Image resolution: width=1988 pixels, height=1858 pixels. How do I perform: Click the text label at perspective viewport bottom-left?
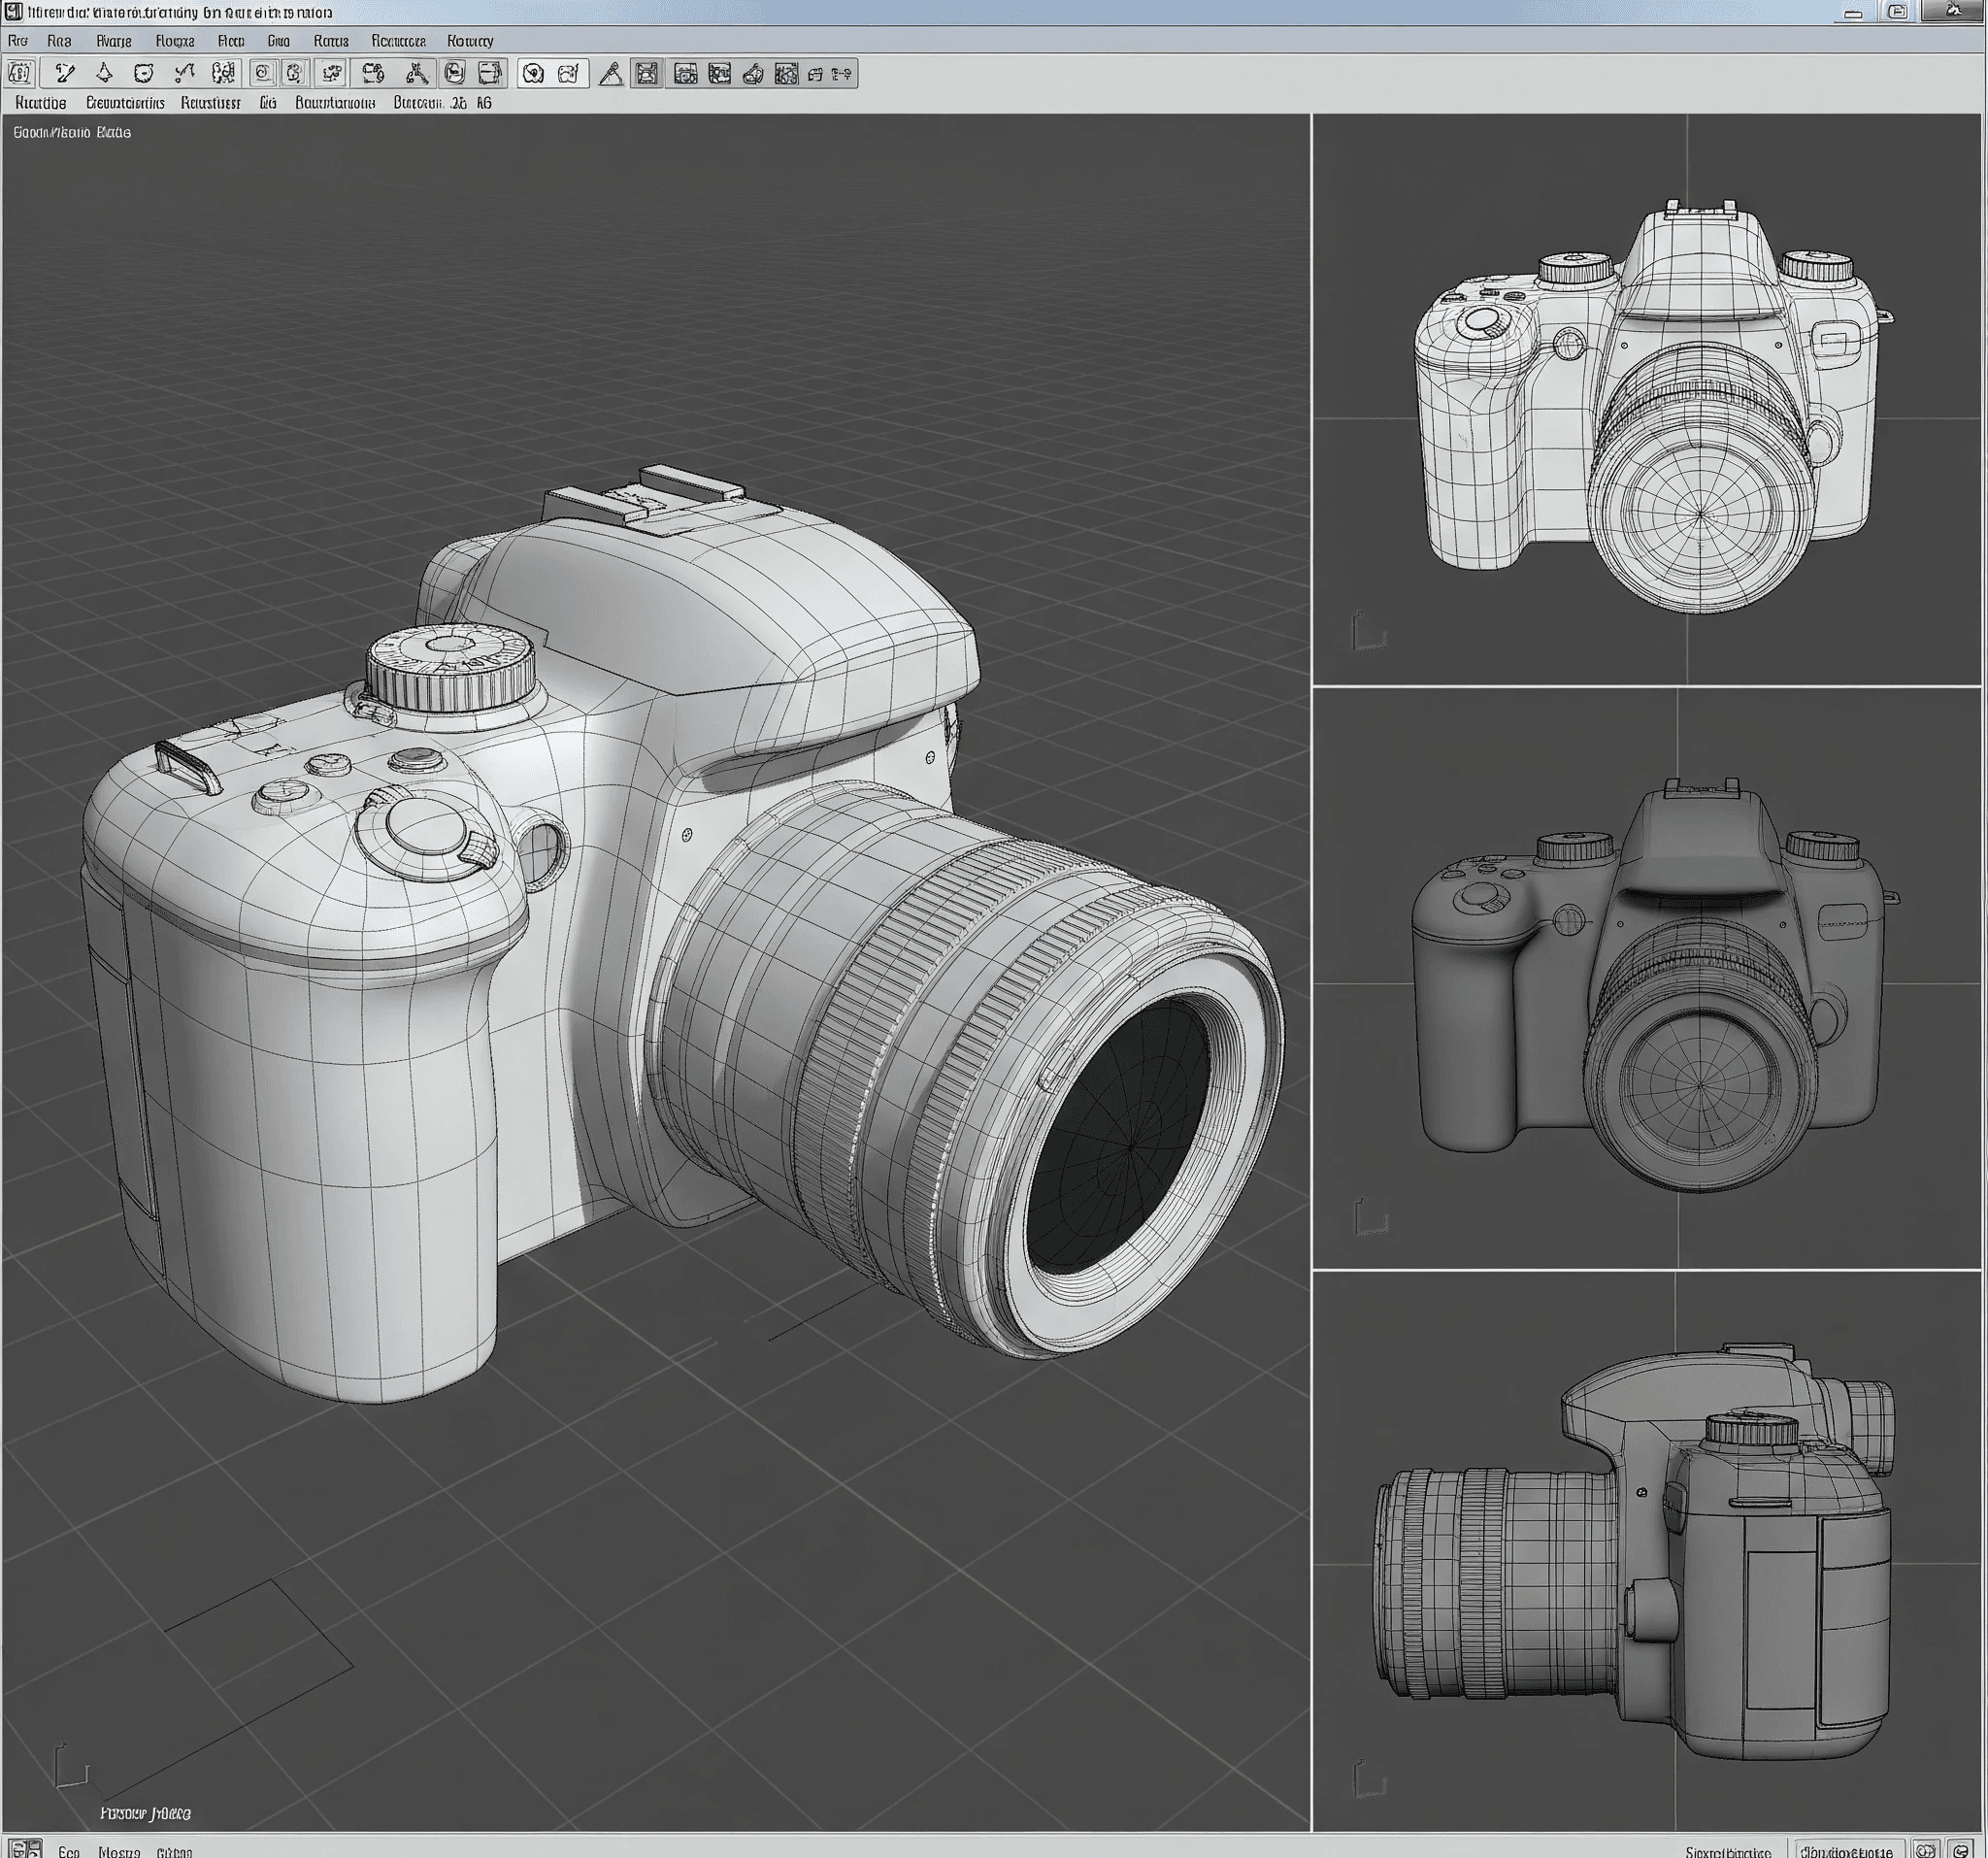[x=145, y=1813]
